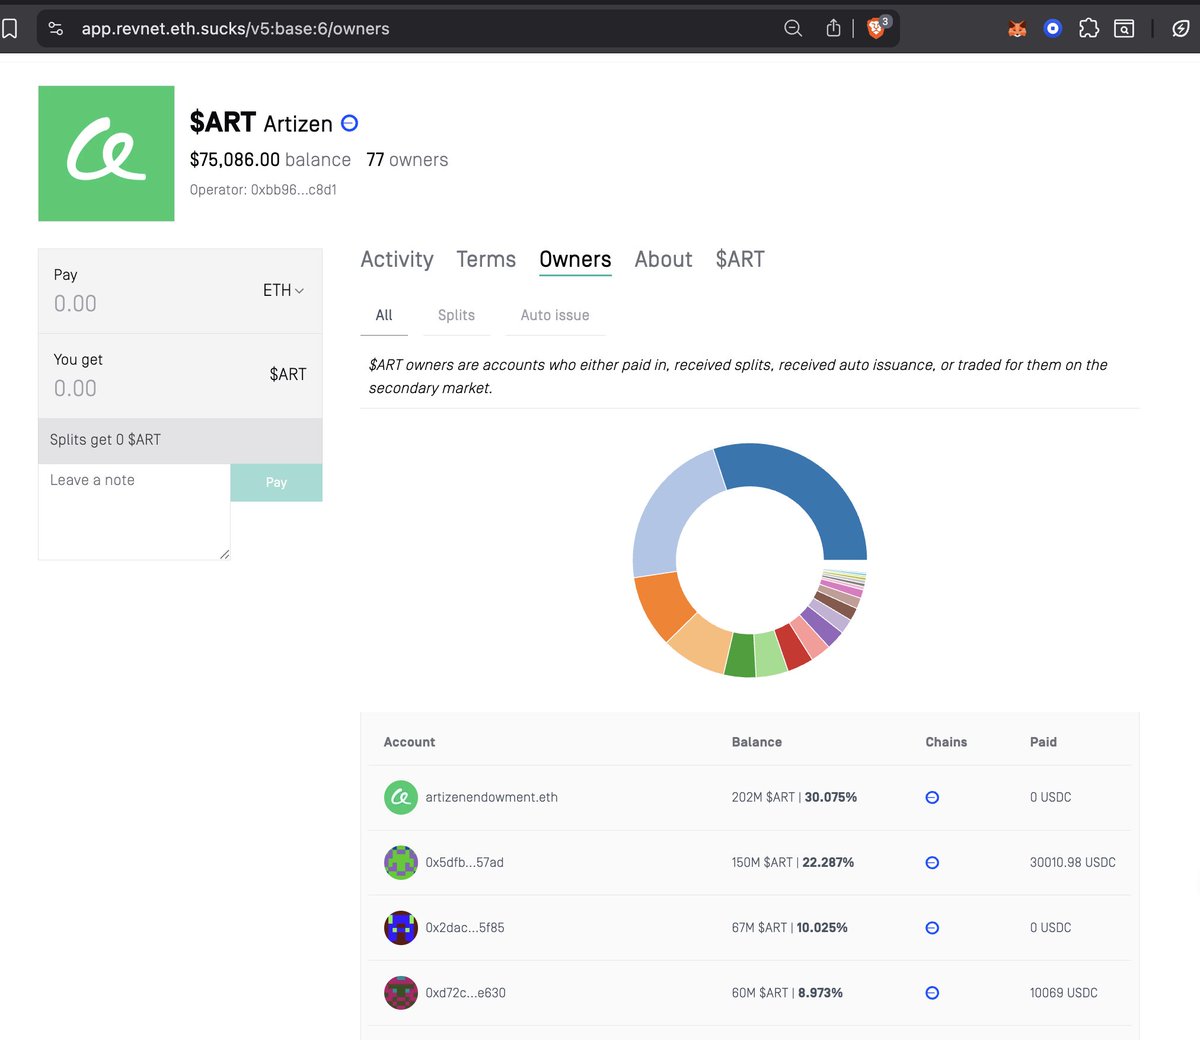Click the 60M $ART | 8.973% balance cell
The width and height of the screenshot is (1200, 1040).
pos(787,992)
